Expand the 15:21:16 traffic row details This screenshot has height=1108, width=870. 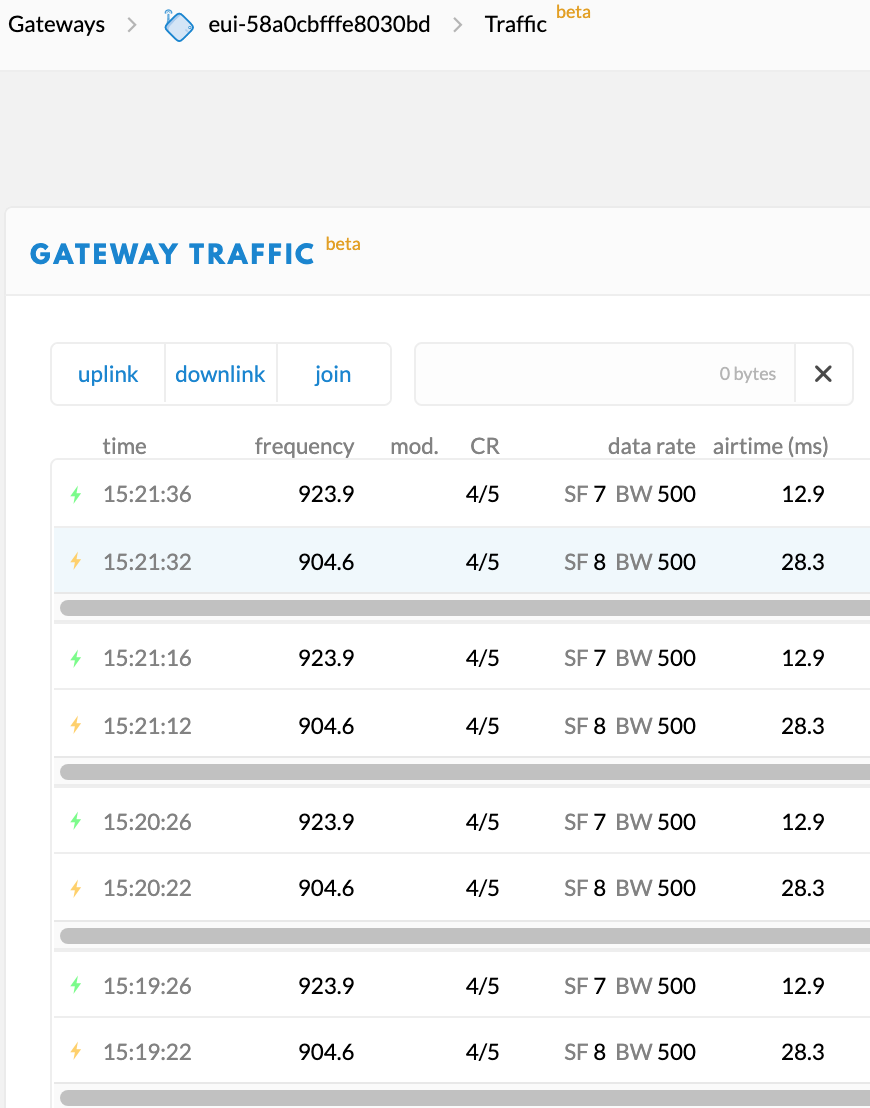pos(462,657)
